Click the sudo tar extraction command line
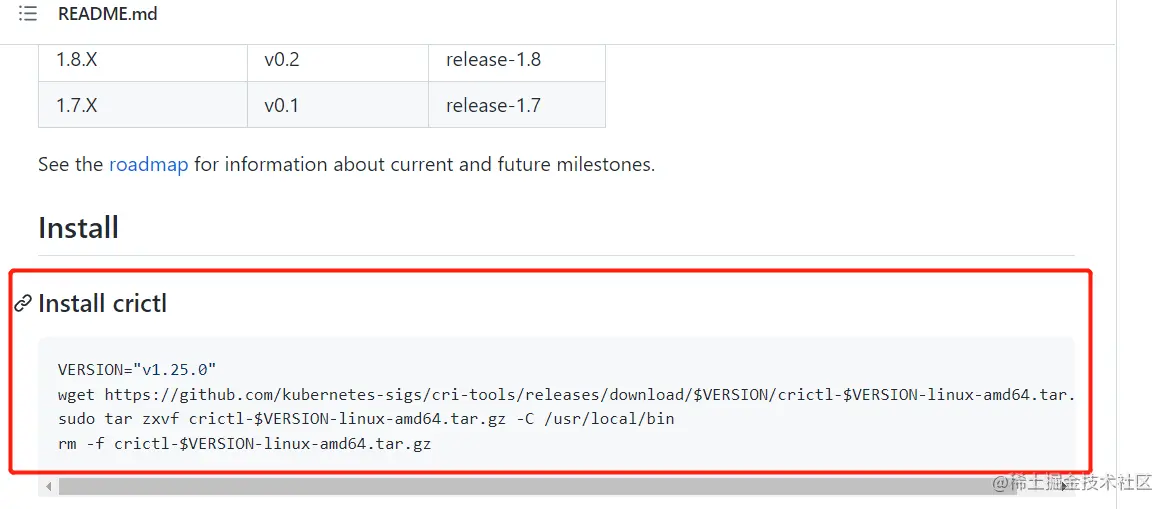 [365, 419]
